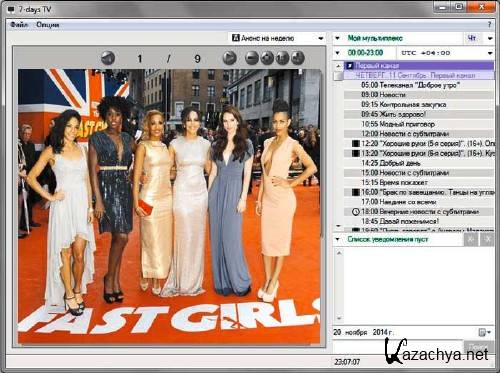Click schedule list scroll-up arrow
The height and width of the screenshot is (373, 500).
tap(338, 66)
